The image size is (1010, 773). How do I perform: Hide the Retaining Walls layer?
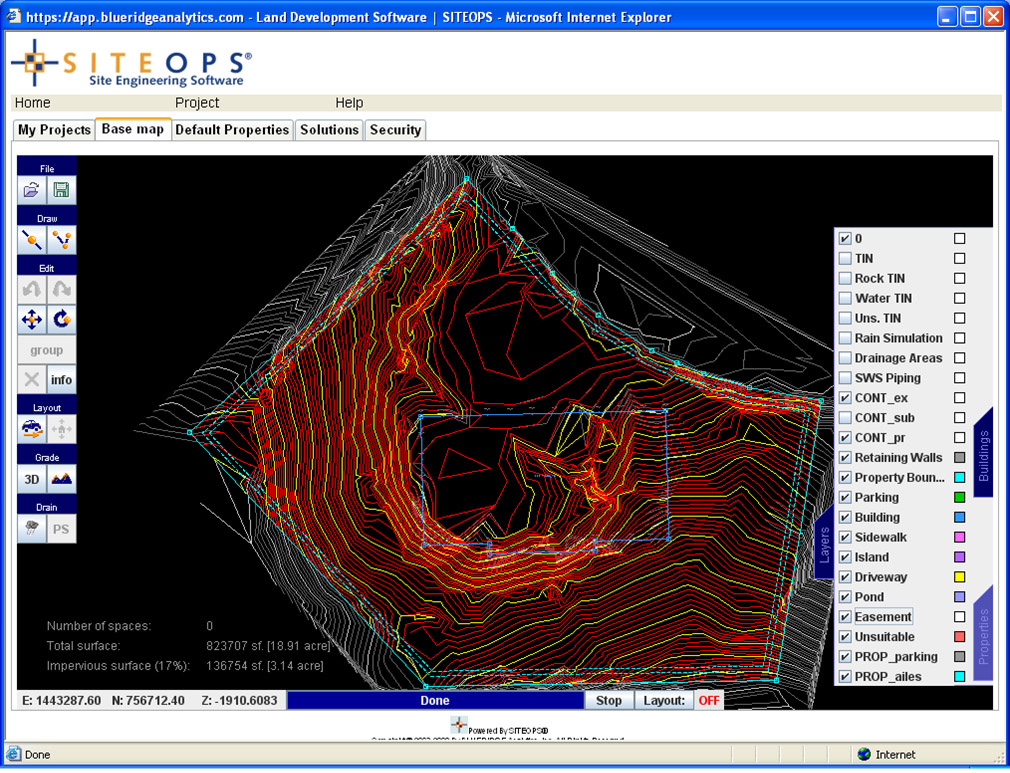click(845, 458)
